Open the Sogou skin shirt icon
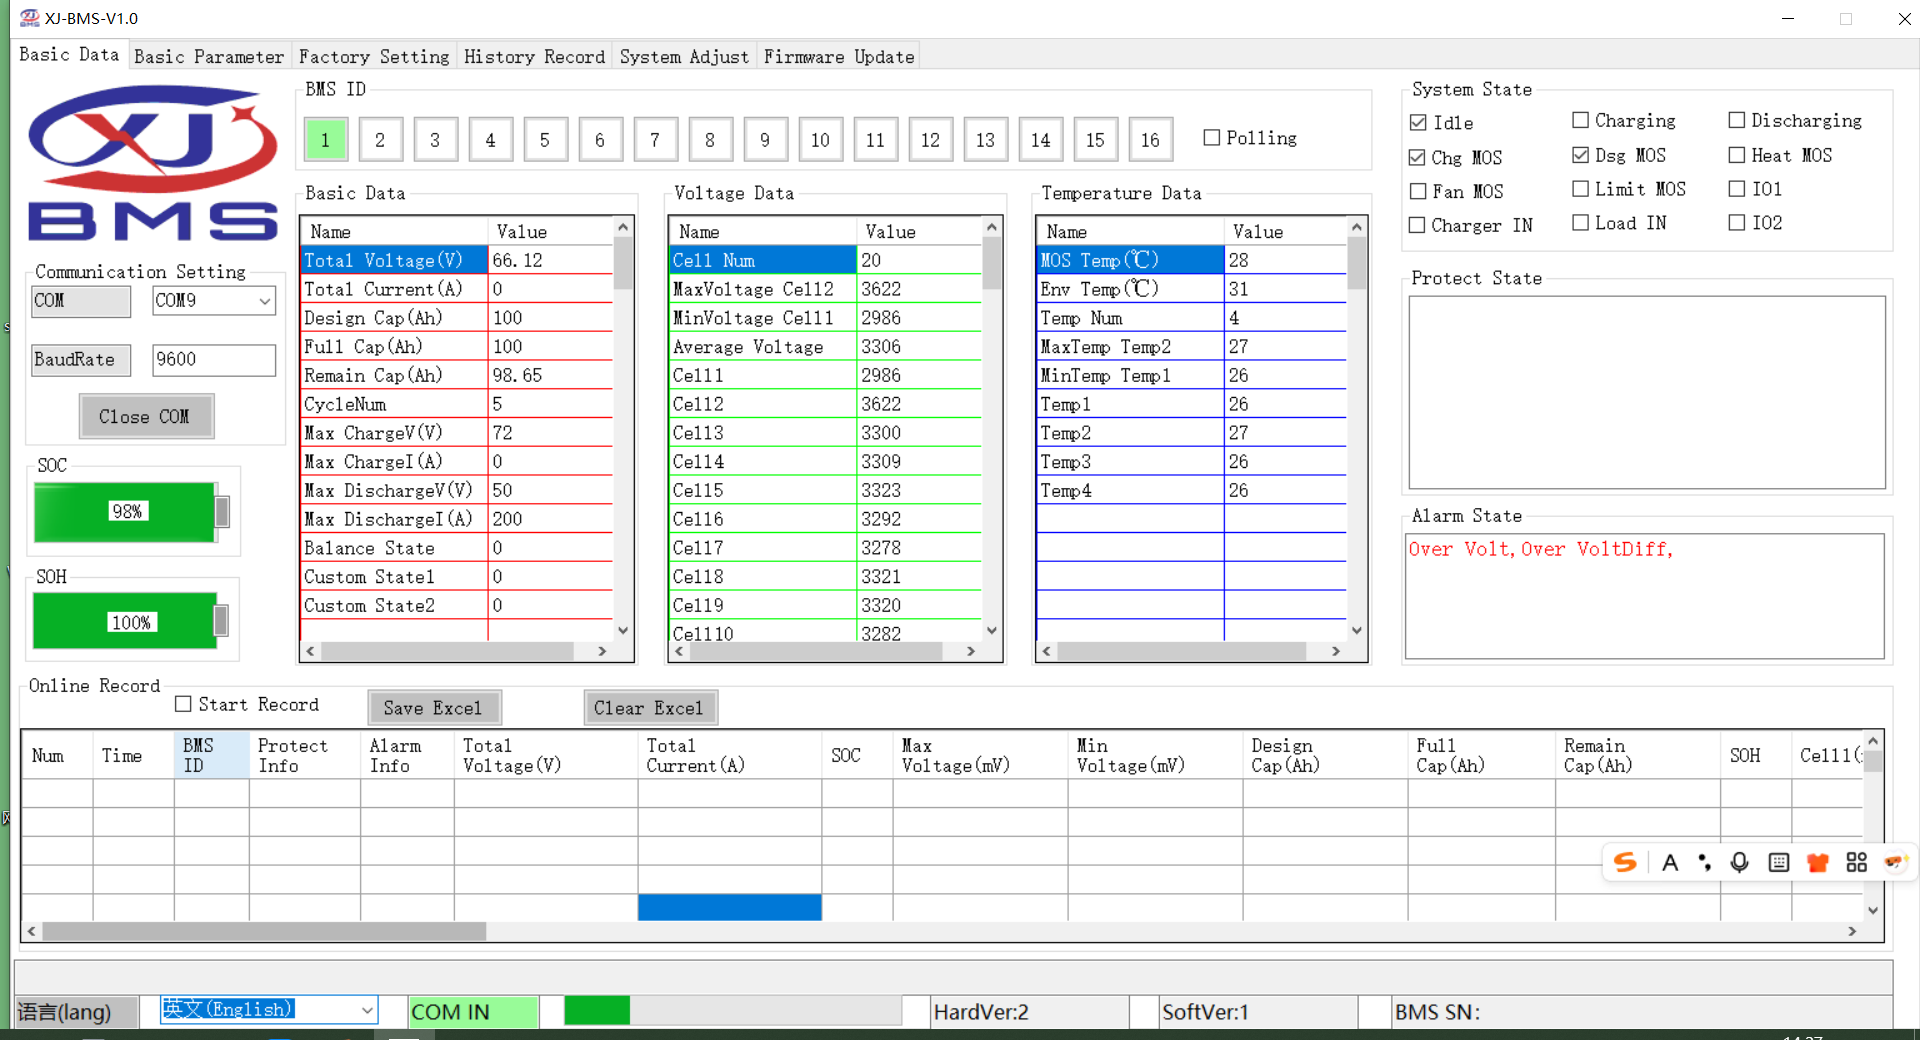Image resolution: width=1920 pixels, height=1040 pixels. (1818, 863)
